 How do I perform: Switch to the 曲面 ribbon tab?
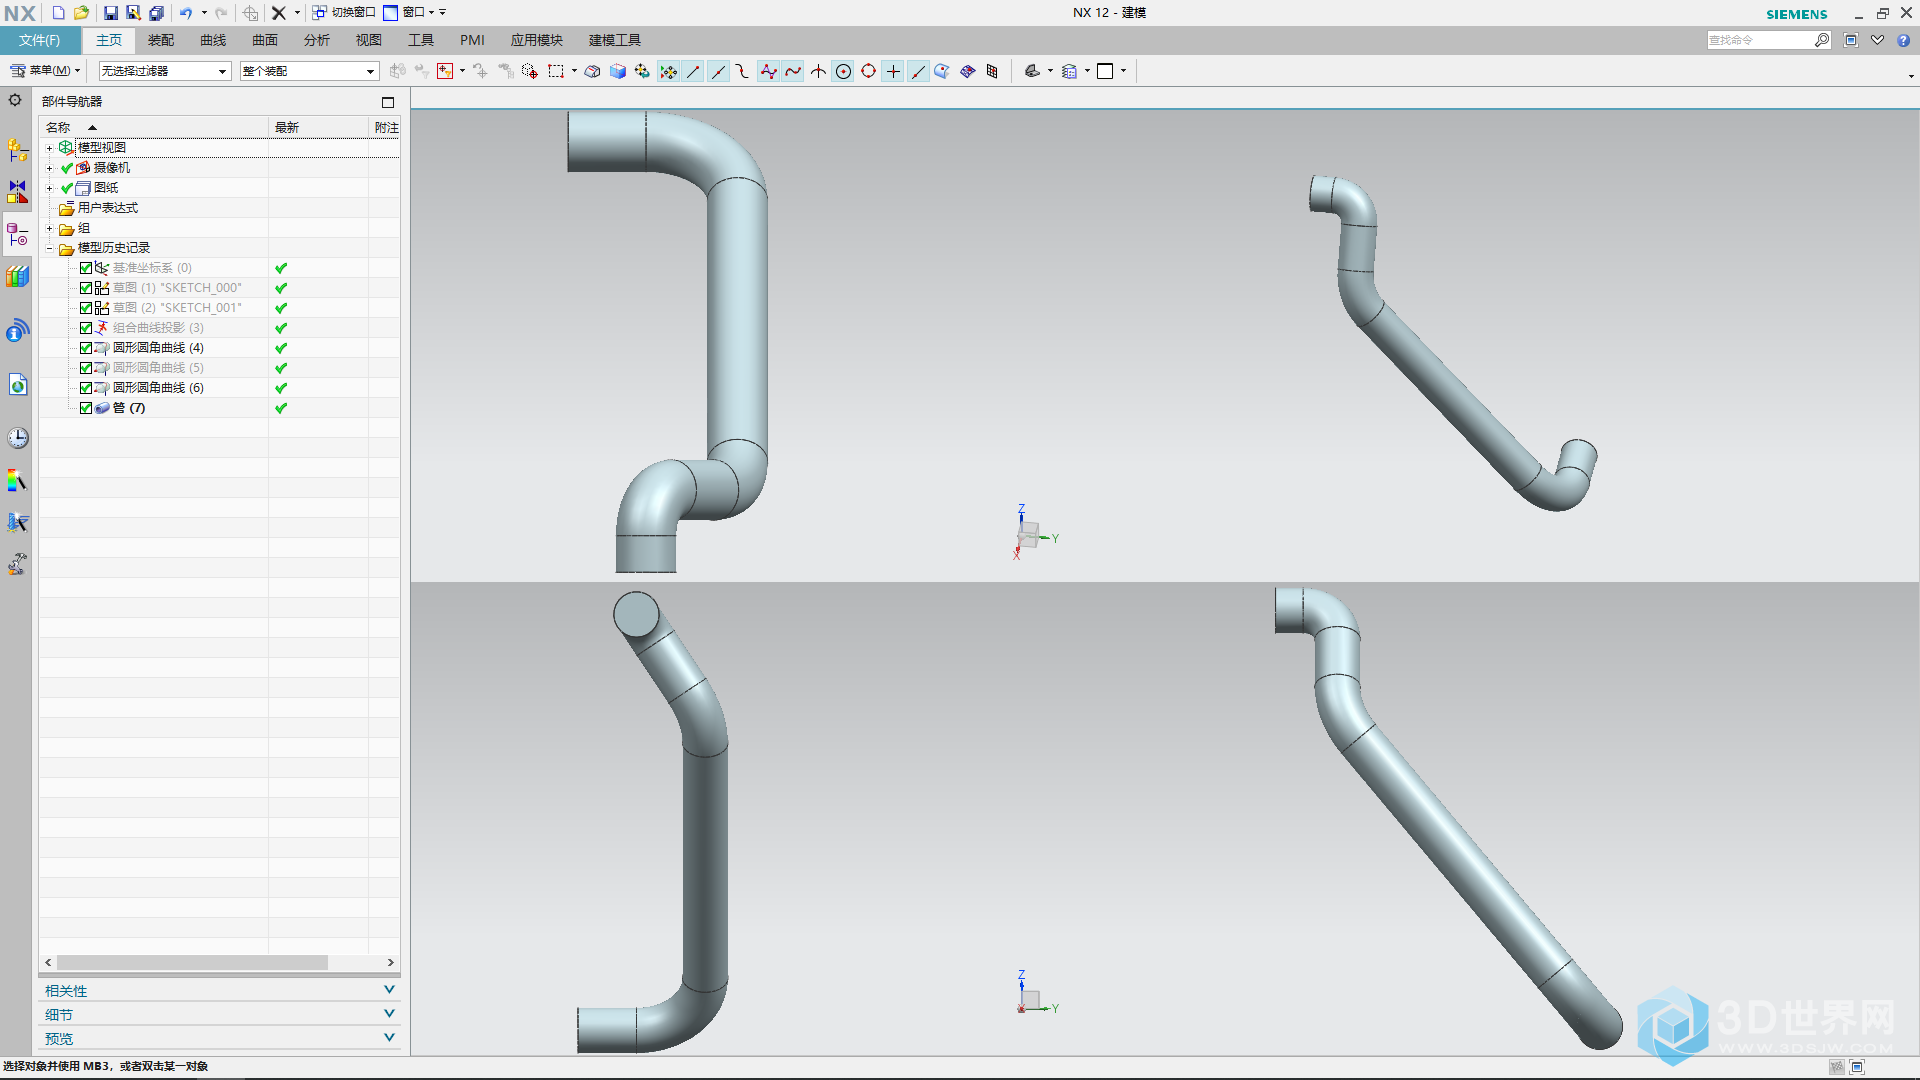point(265,40)
